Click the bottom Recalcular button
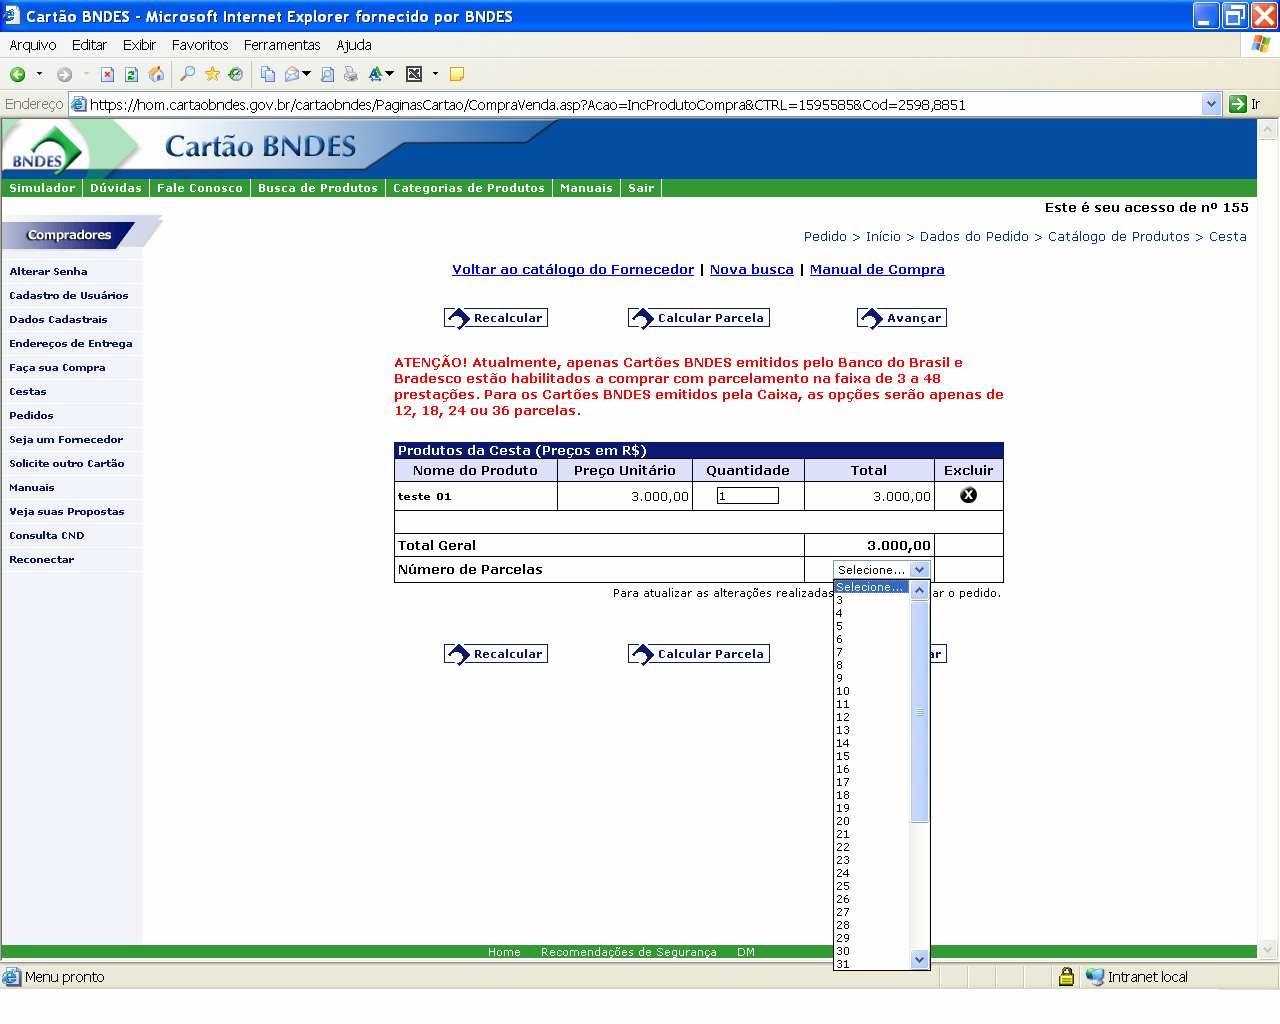 point(496,654)
